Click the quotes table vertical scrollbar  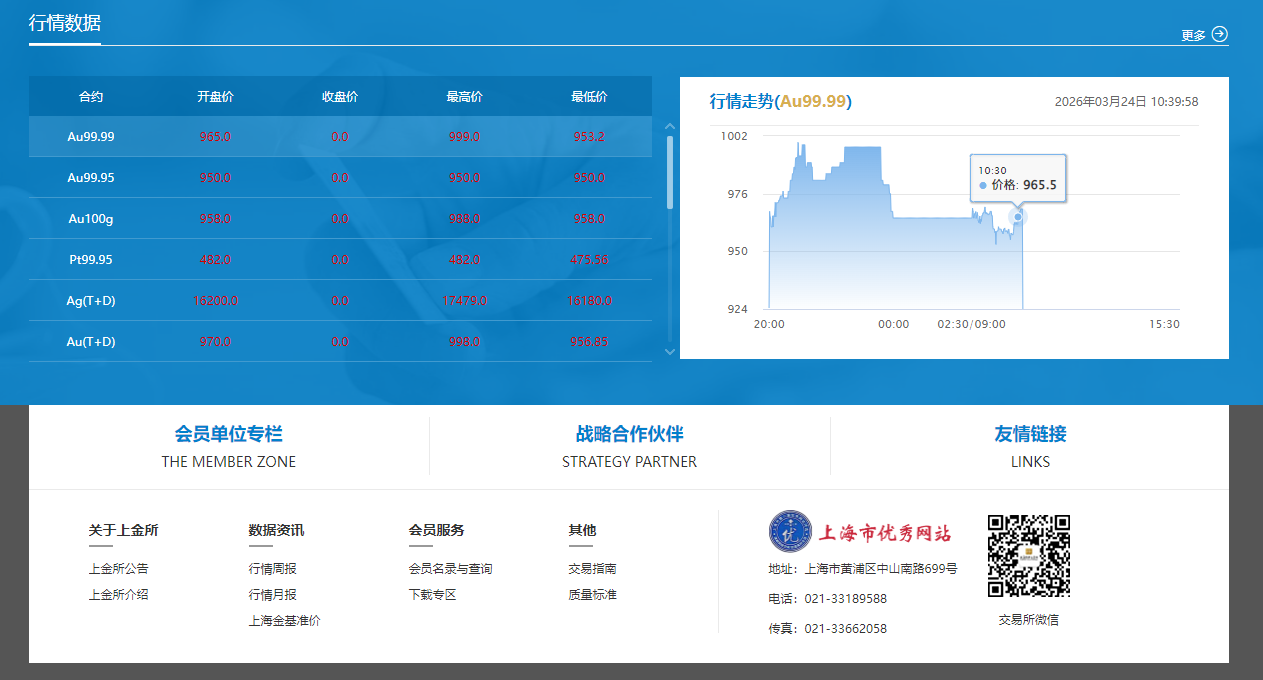tap(670, 172)
